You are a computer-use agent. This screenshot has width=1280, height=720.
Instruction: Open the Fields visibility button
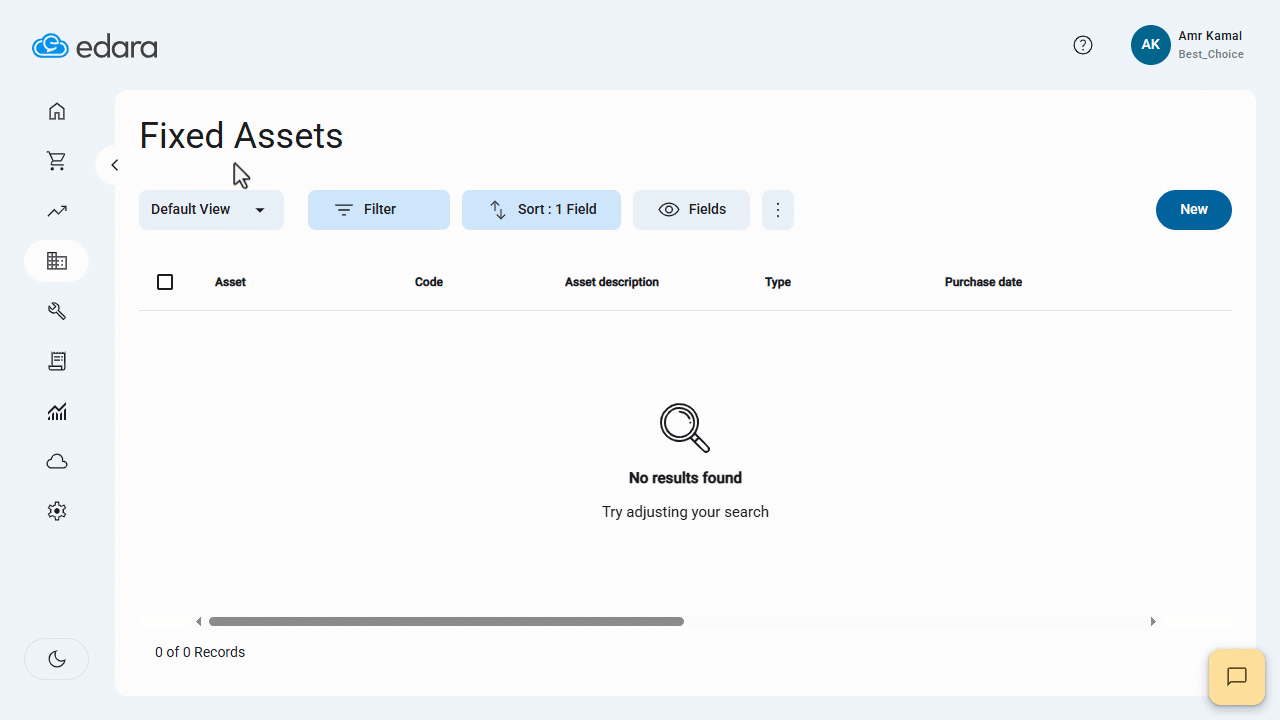691,210
